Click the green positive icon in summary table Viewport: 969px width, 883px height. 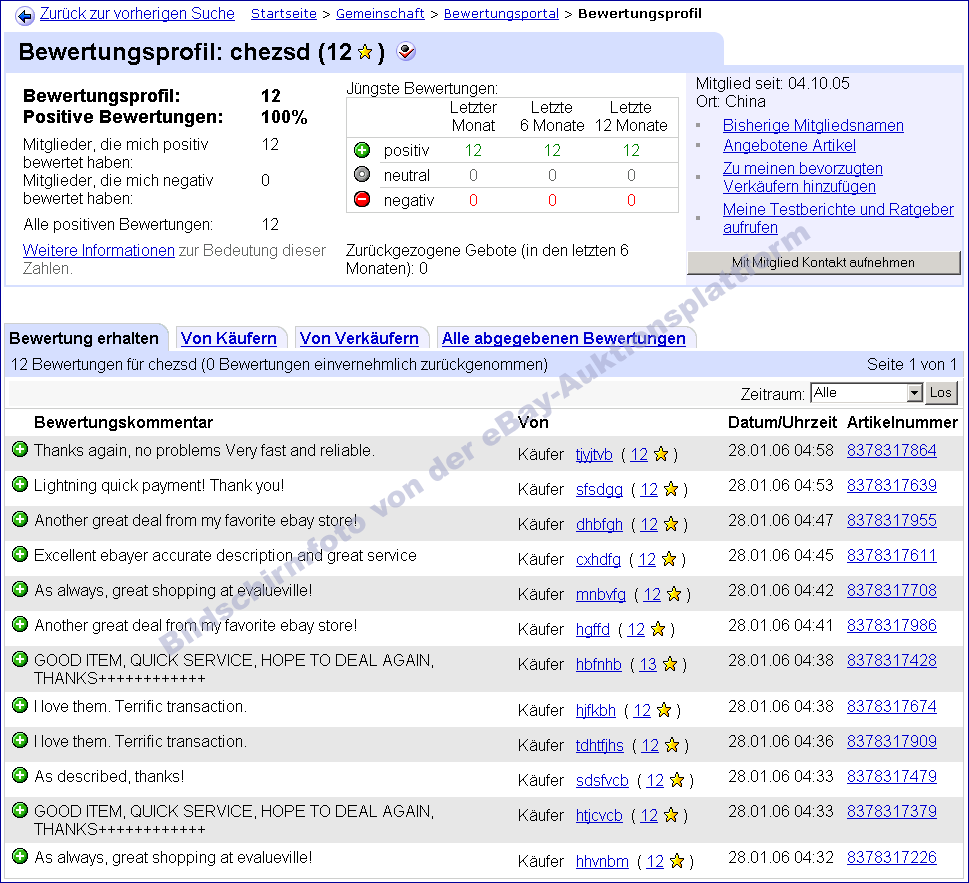coord(362,150)
